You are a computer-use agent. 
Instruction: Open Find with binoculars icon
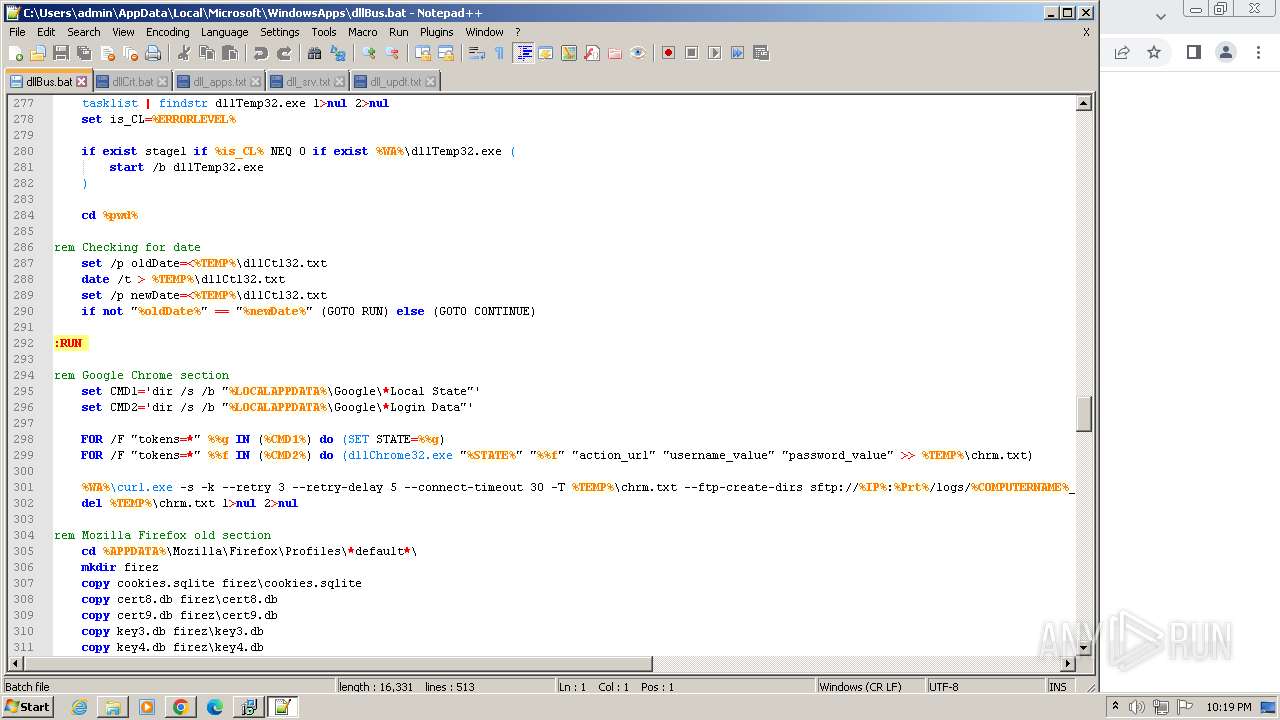tap(315, 53)
